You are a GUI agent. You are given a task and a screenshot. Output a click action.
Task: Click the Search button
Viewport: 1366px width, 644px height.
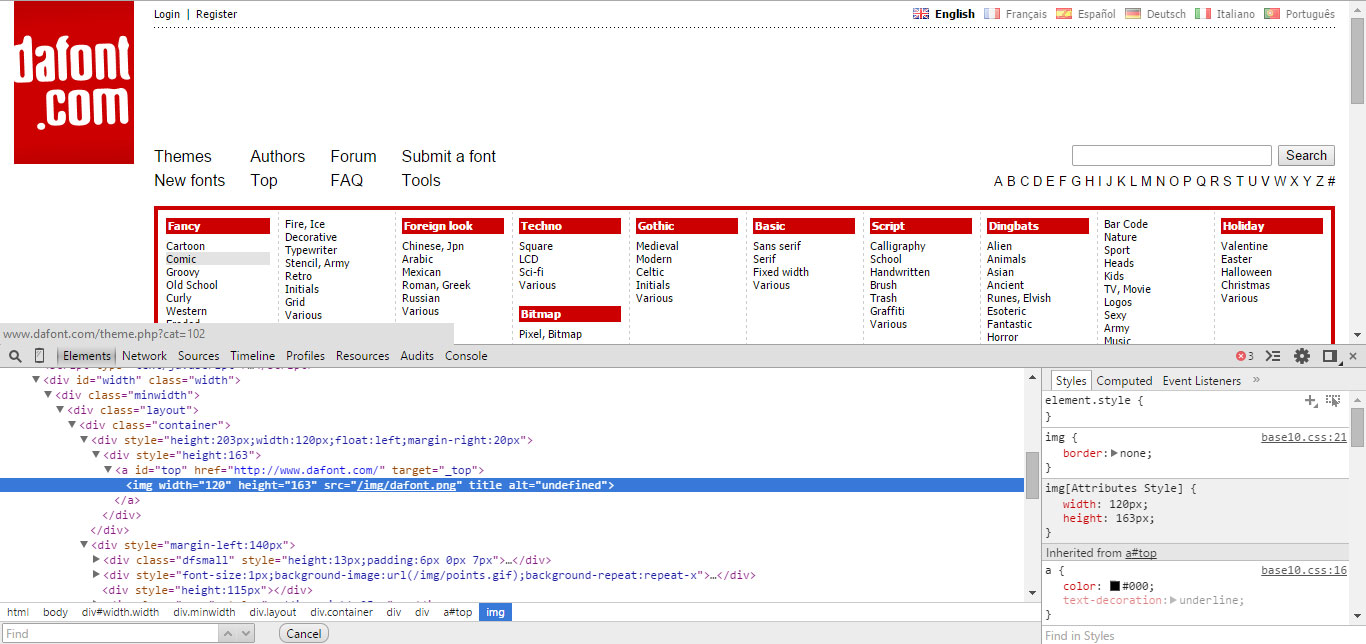coord(1306,155)
